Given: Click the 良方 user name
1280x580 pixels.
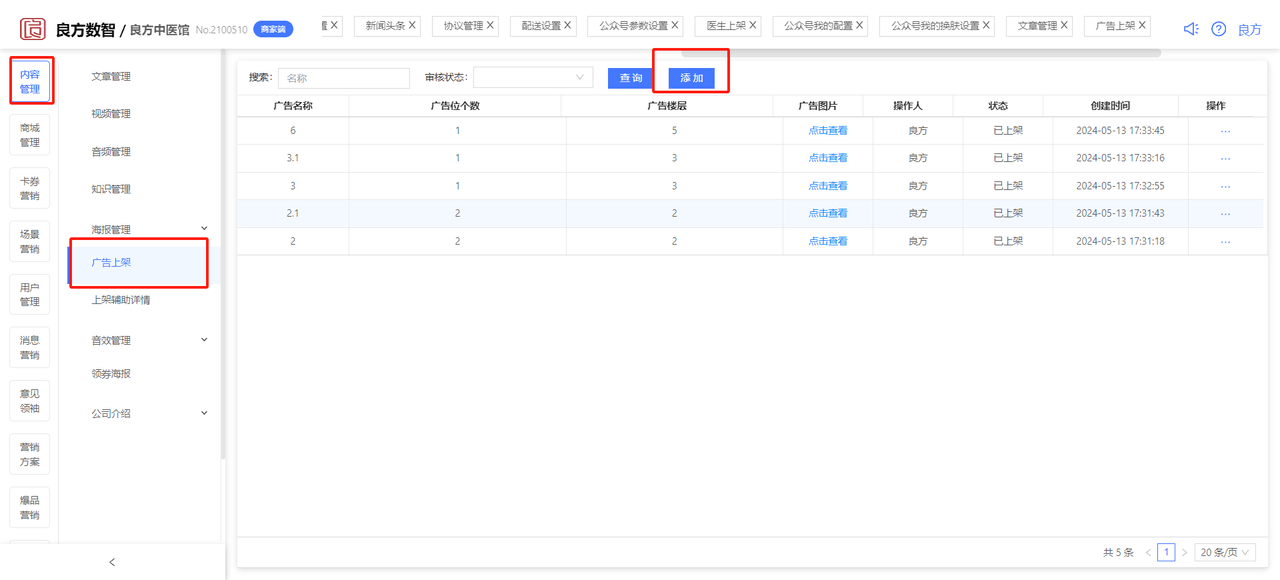Looking at the screenshot, I should 1250,30.
